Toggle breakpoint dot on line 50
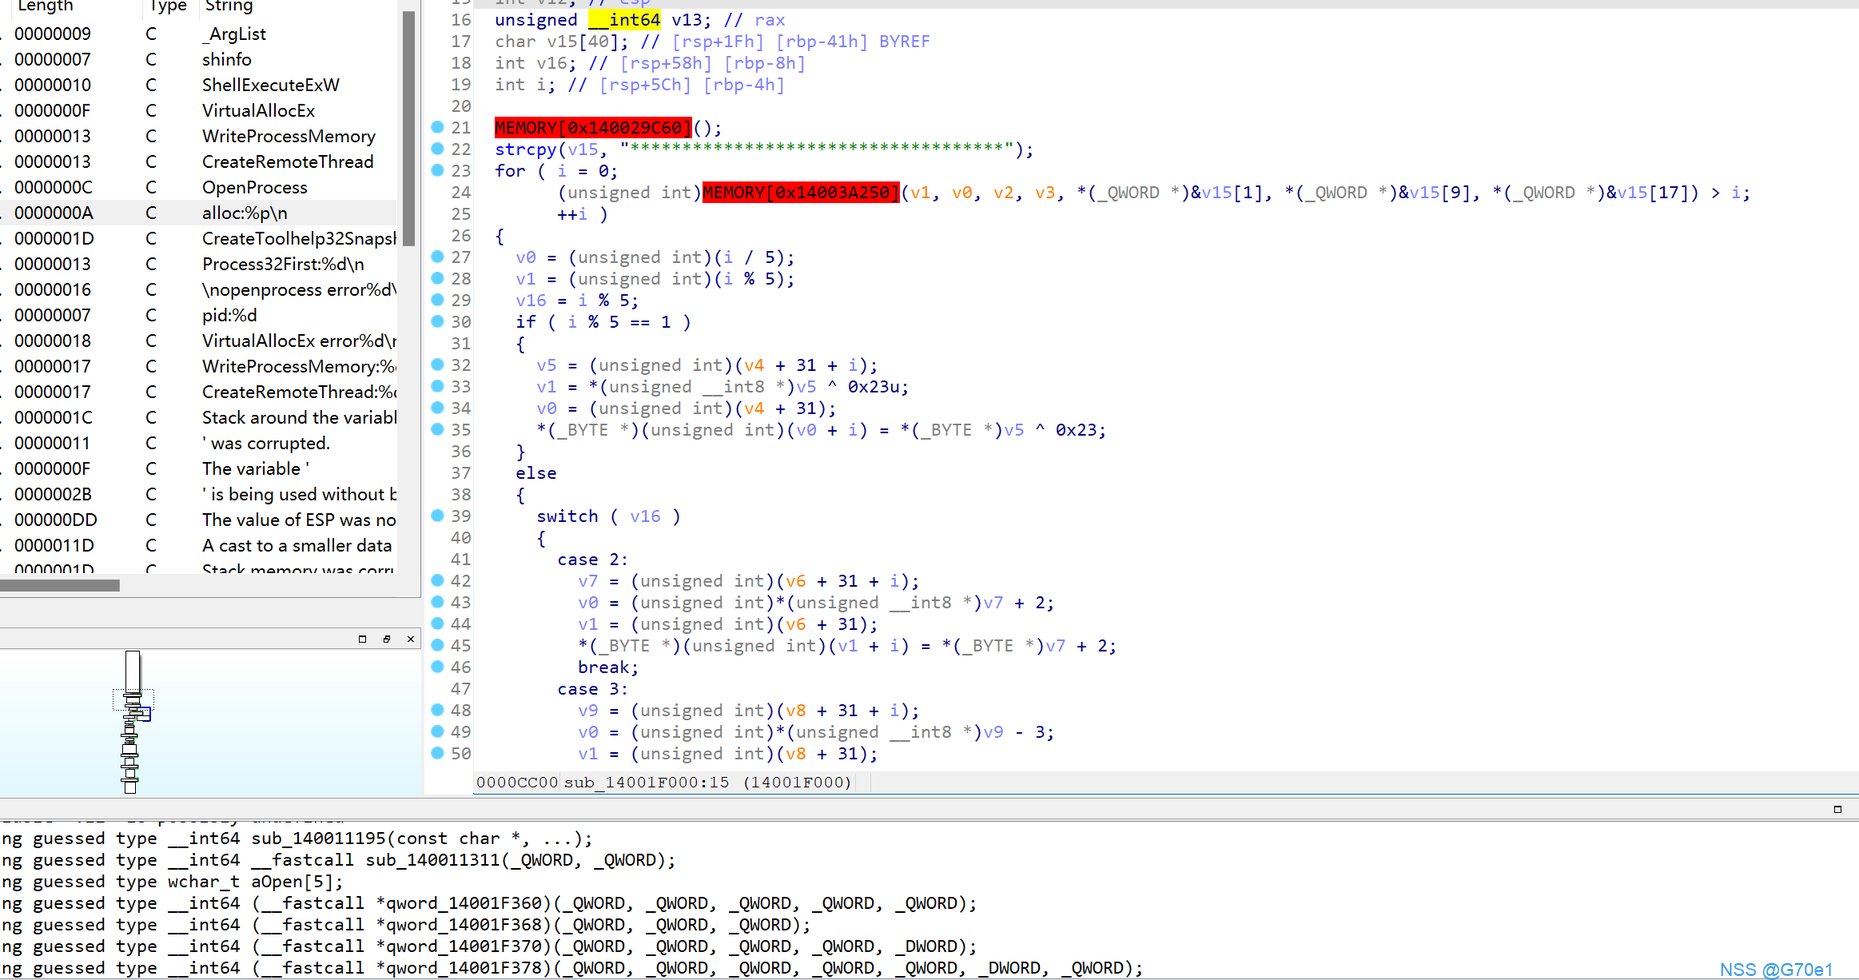1859x980 pixels. coord(437,754)
